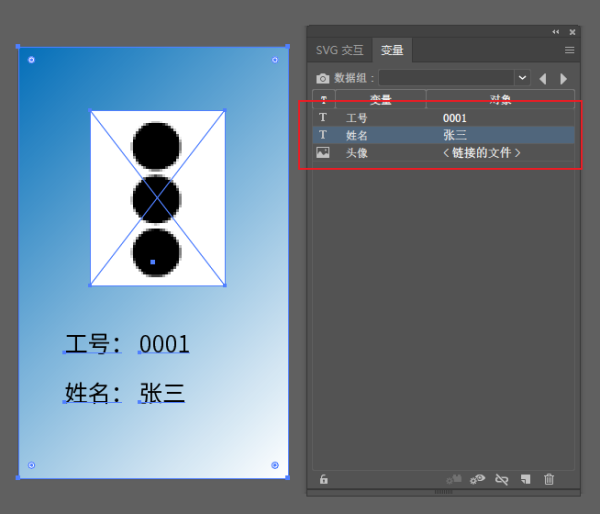Go to the next data set arrow
This screenshot has height=514, width=600.
click(x=563, y=79)
